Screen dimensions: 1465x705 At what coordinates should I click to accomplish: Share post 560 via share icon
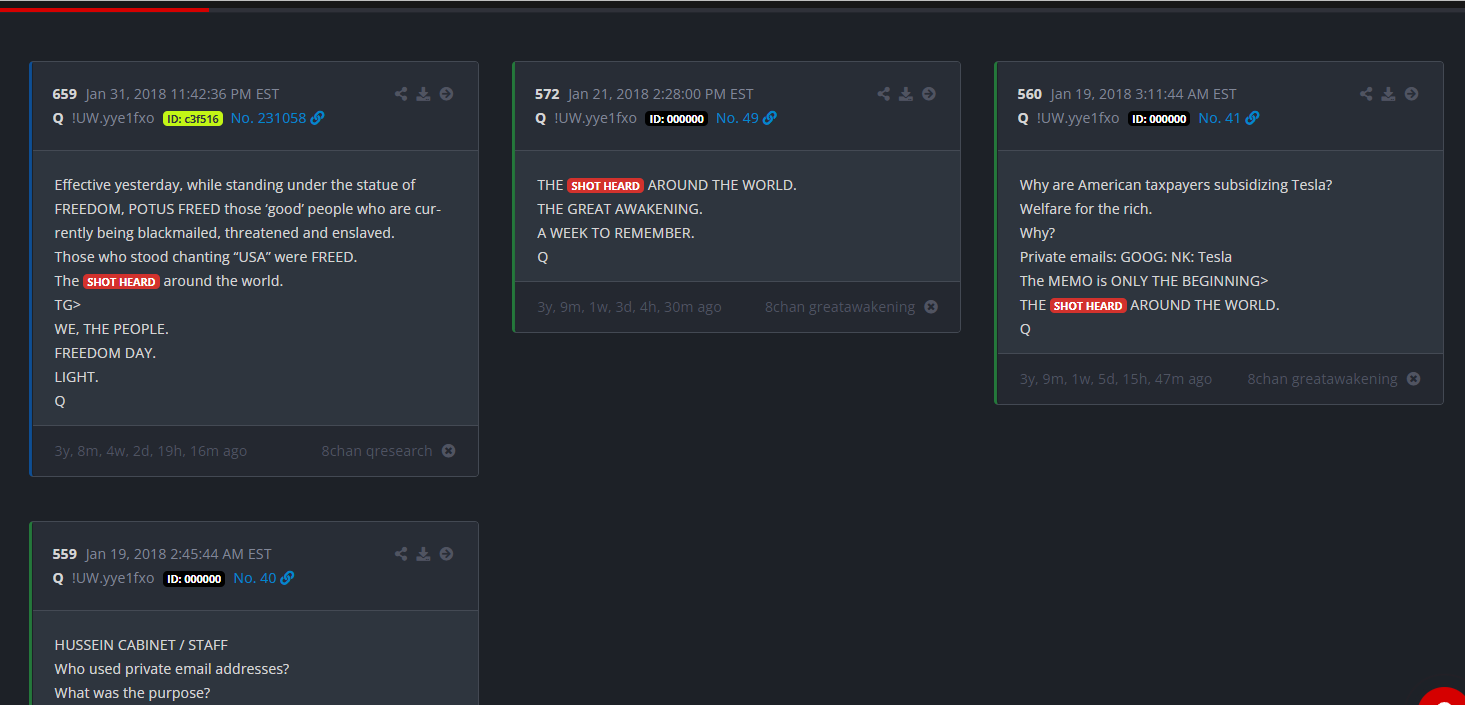click(x=1366, y=94)
